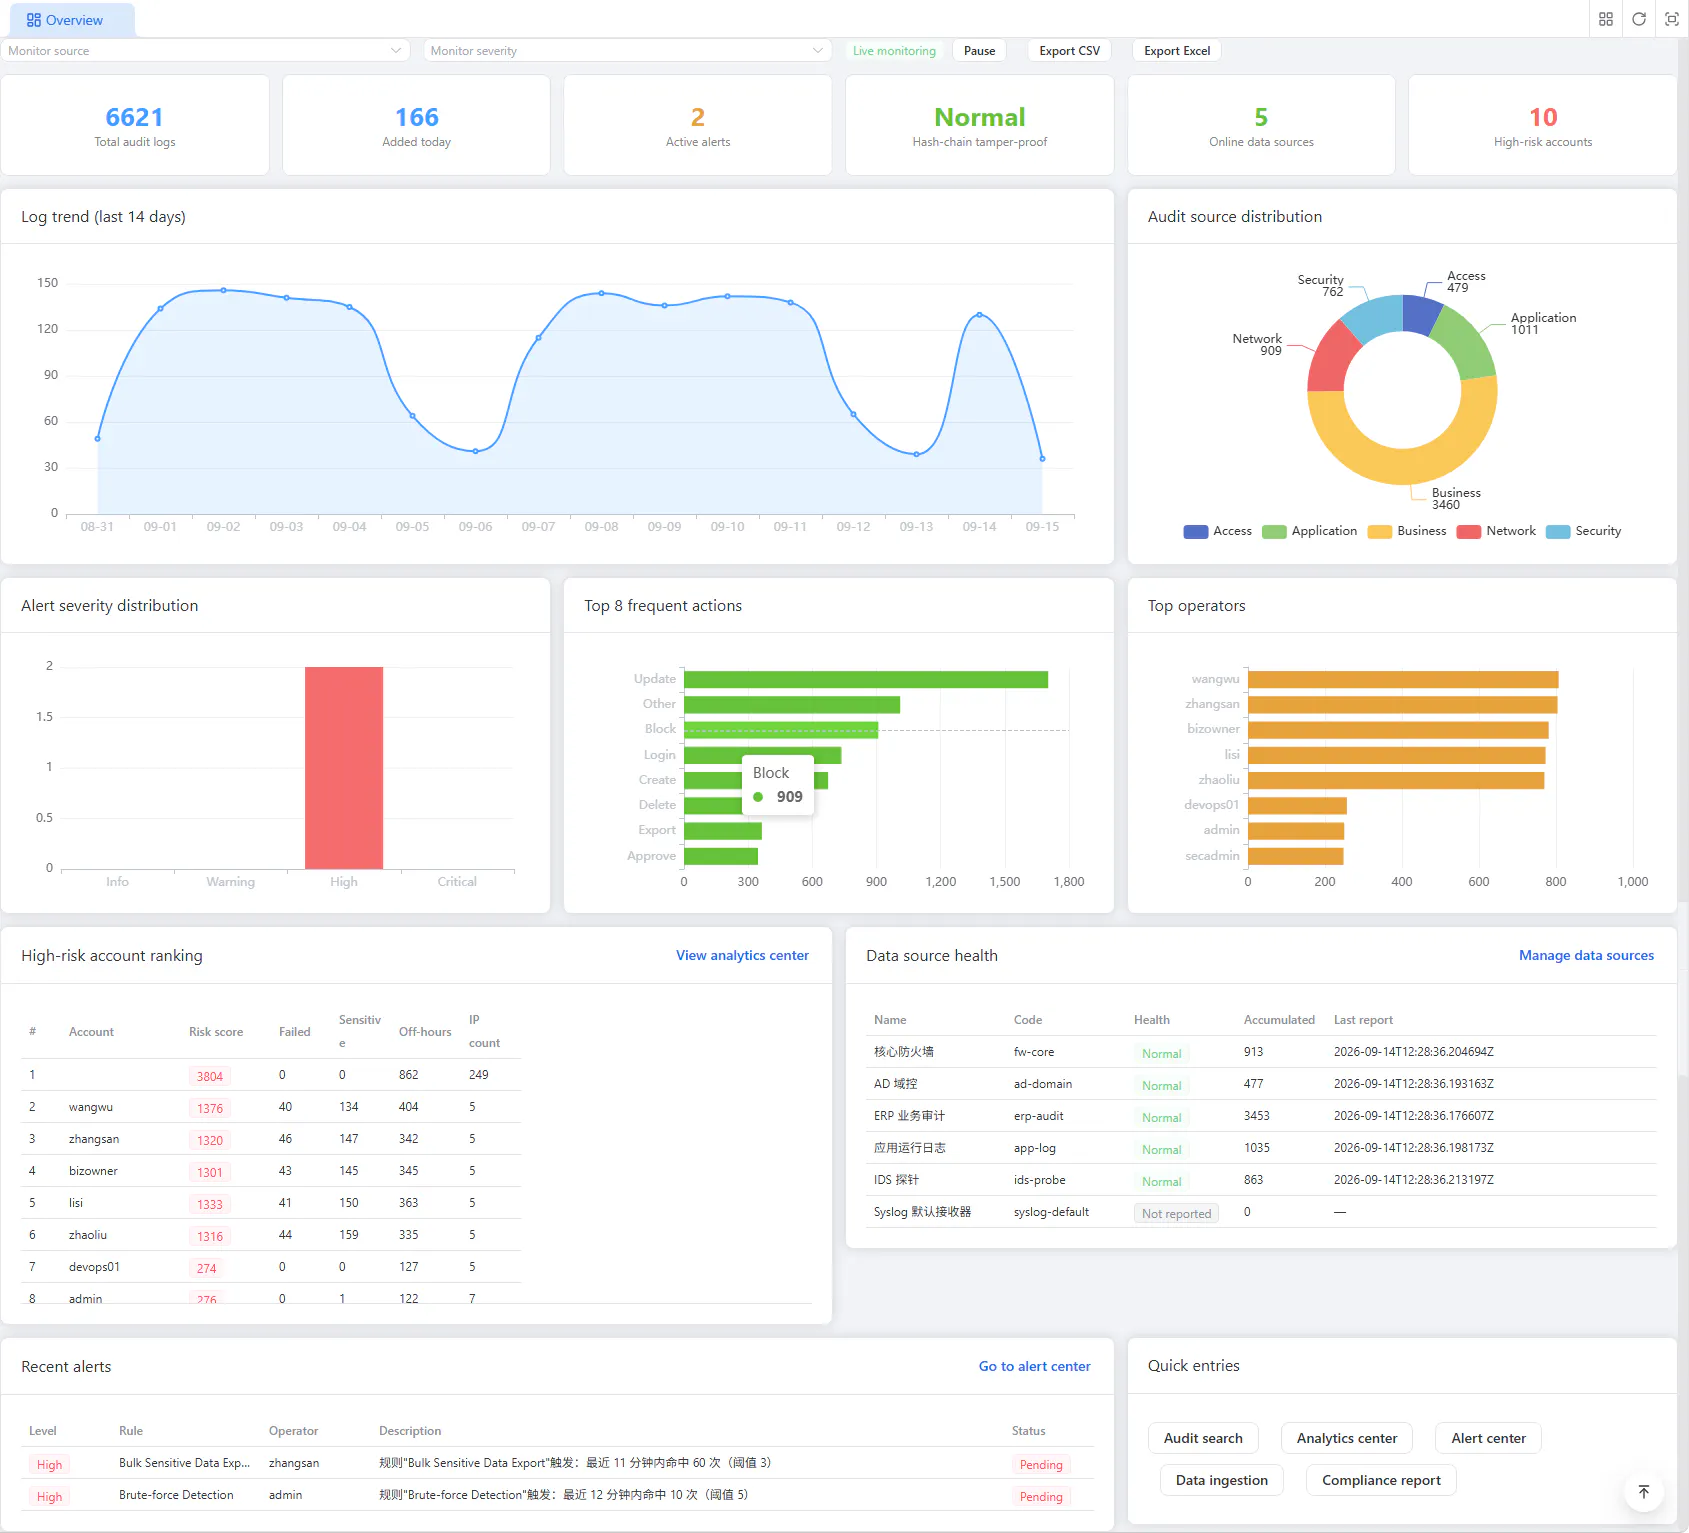Click the High-risk accounts card

[x=1543, y=125]
